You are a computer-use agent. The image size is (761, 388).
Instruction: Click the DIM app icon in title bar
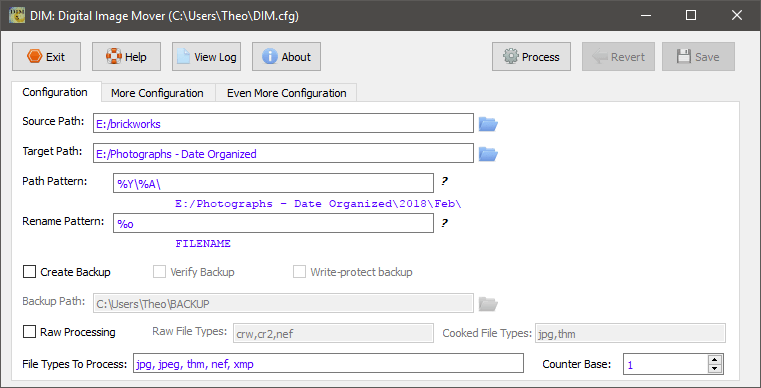click(17, 16)
